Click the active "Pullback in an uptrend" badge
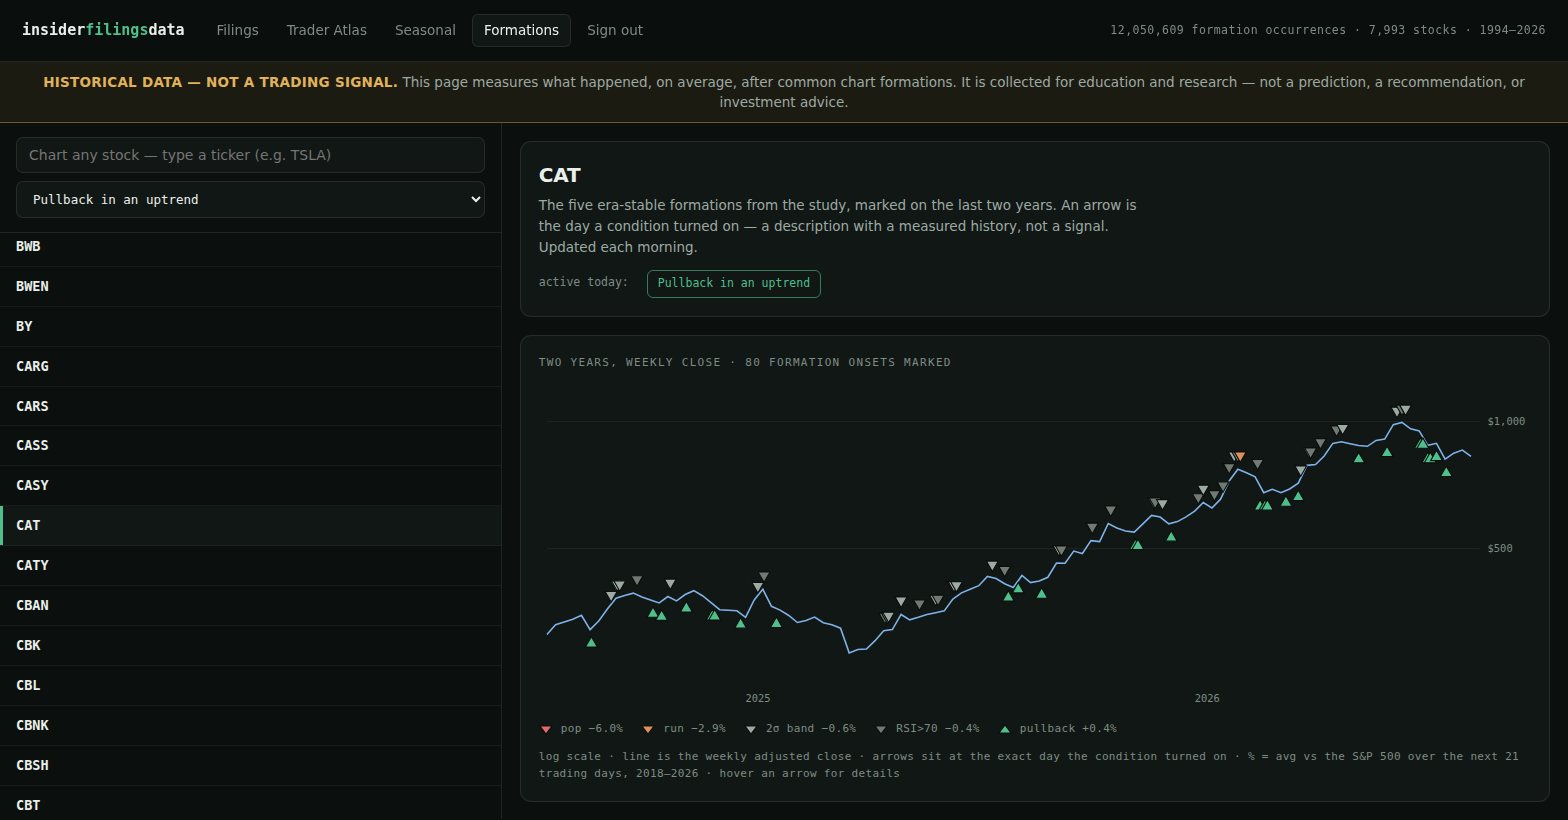 tap(734, 284)
